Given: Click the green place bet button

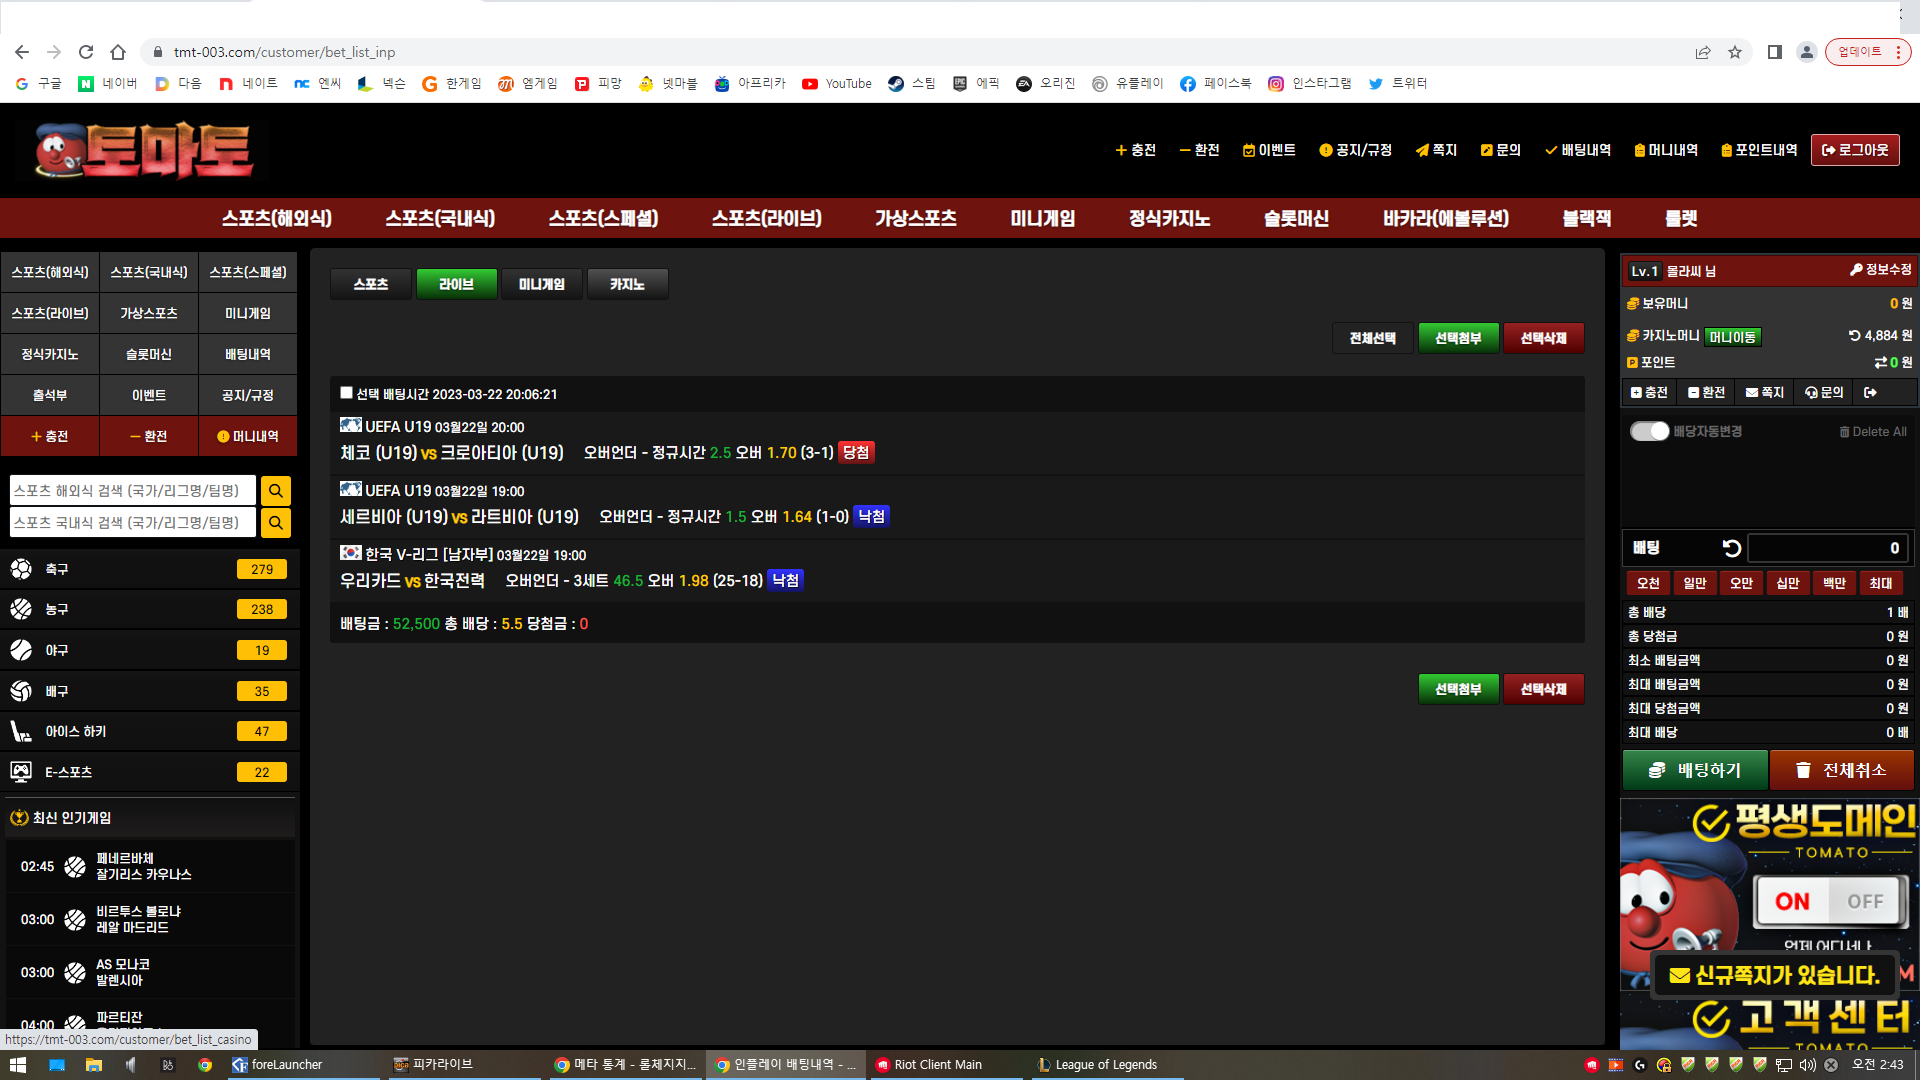Looking at the screenshot, I should (x=1695, y=770).
